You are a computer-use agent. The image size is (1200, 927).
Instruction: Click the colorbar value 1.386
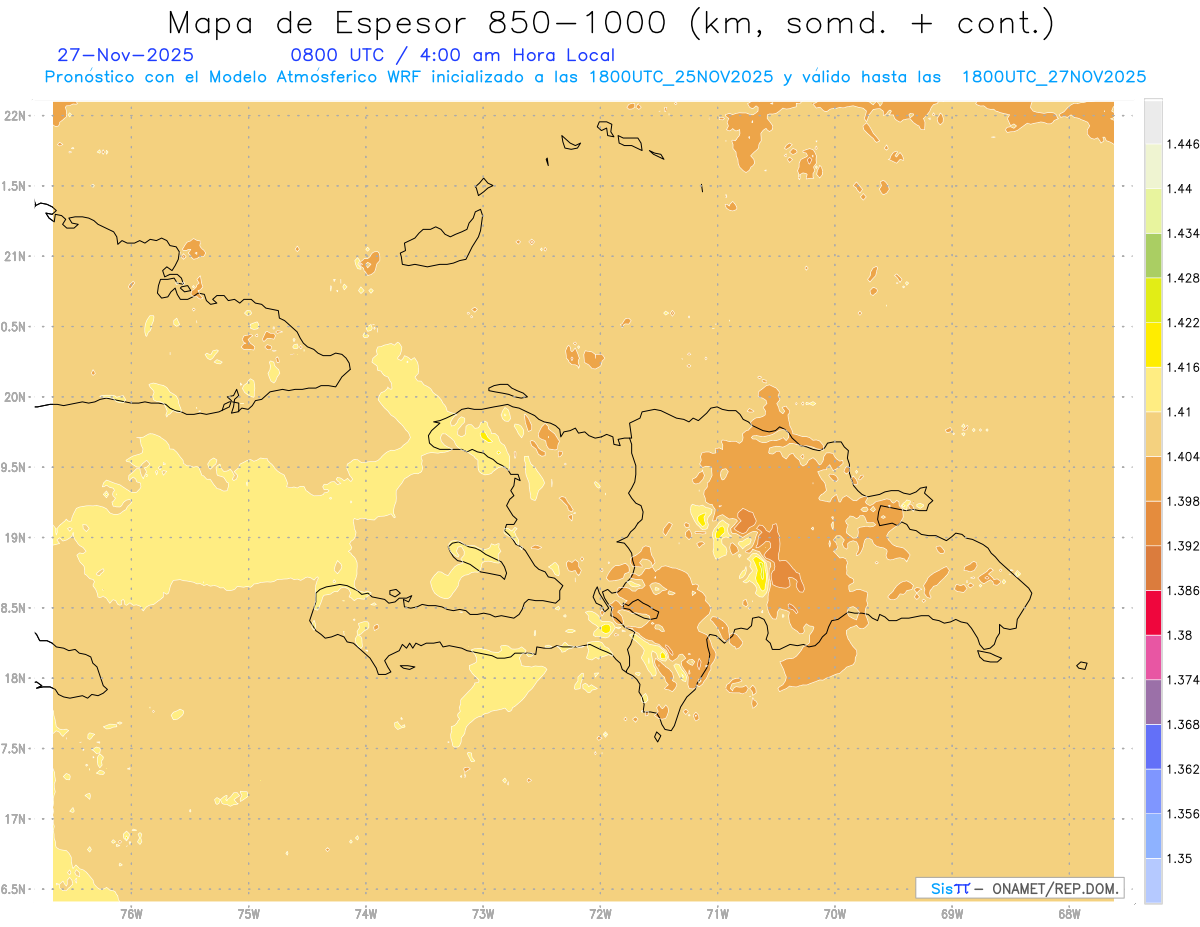(x=1183, y=590)
